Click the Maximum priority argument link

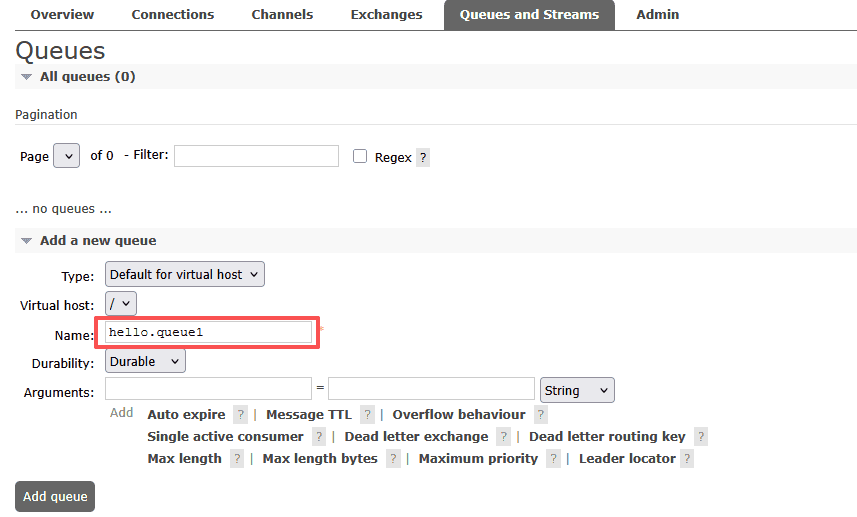[x=478, y=459]
